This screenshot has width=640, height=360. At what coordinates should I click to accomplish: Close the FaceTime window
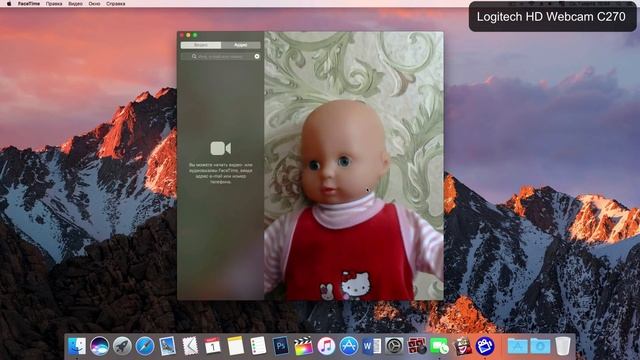point(182,36)
